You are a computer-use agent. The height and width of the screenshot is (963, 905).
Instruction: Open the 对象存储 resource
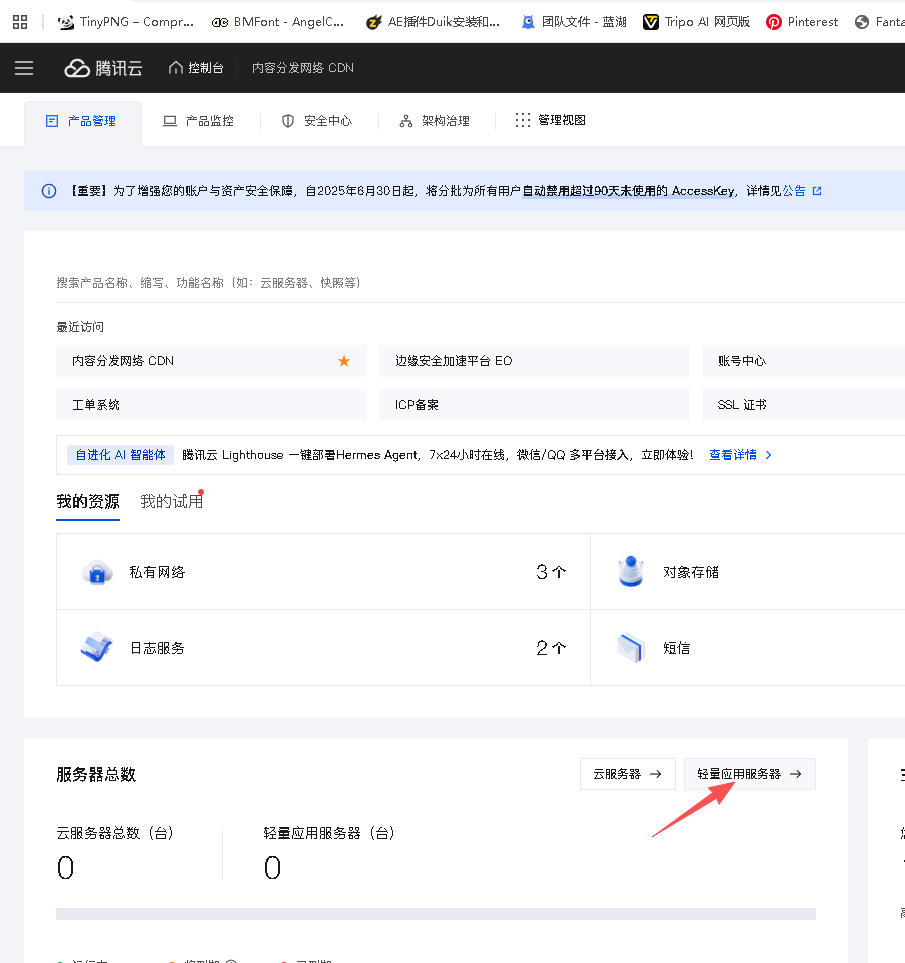pos(691,572)
